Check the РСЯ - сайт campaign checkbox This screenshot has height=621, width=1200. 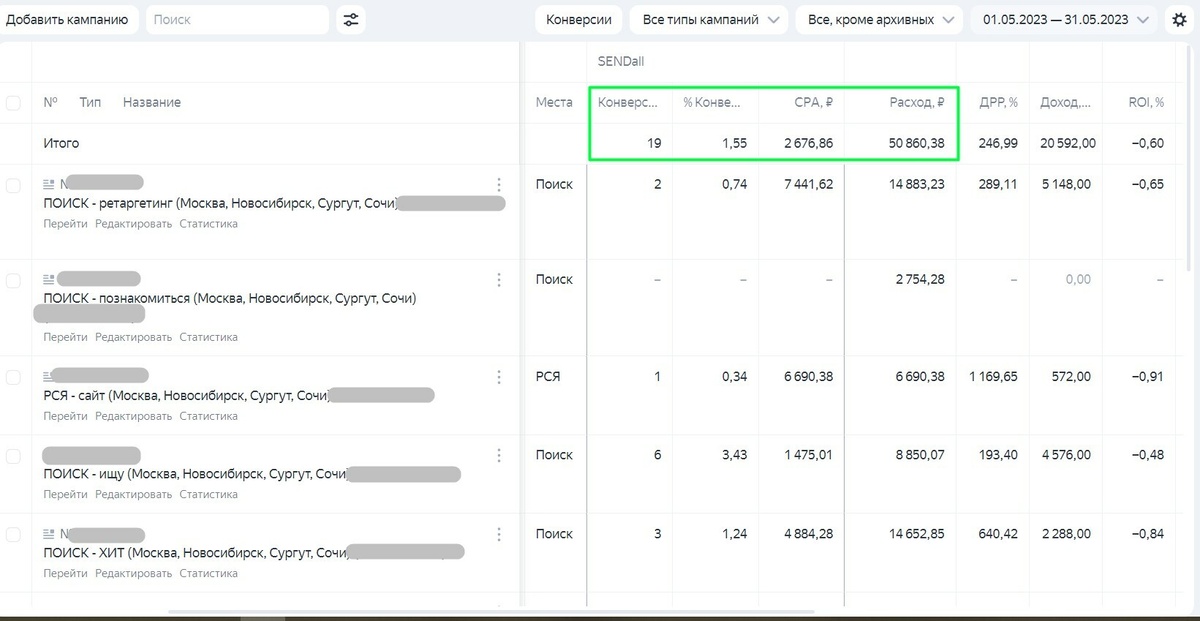(x=13, y=377)
